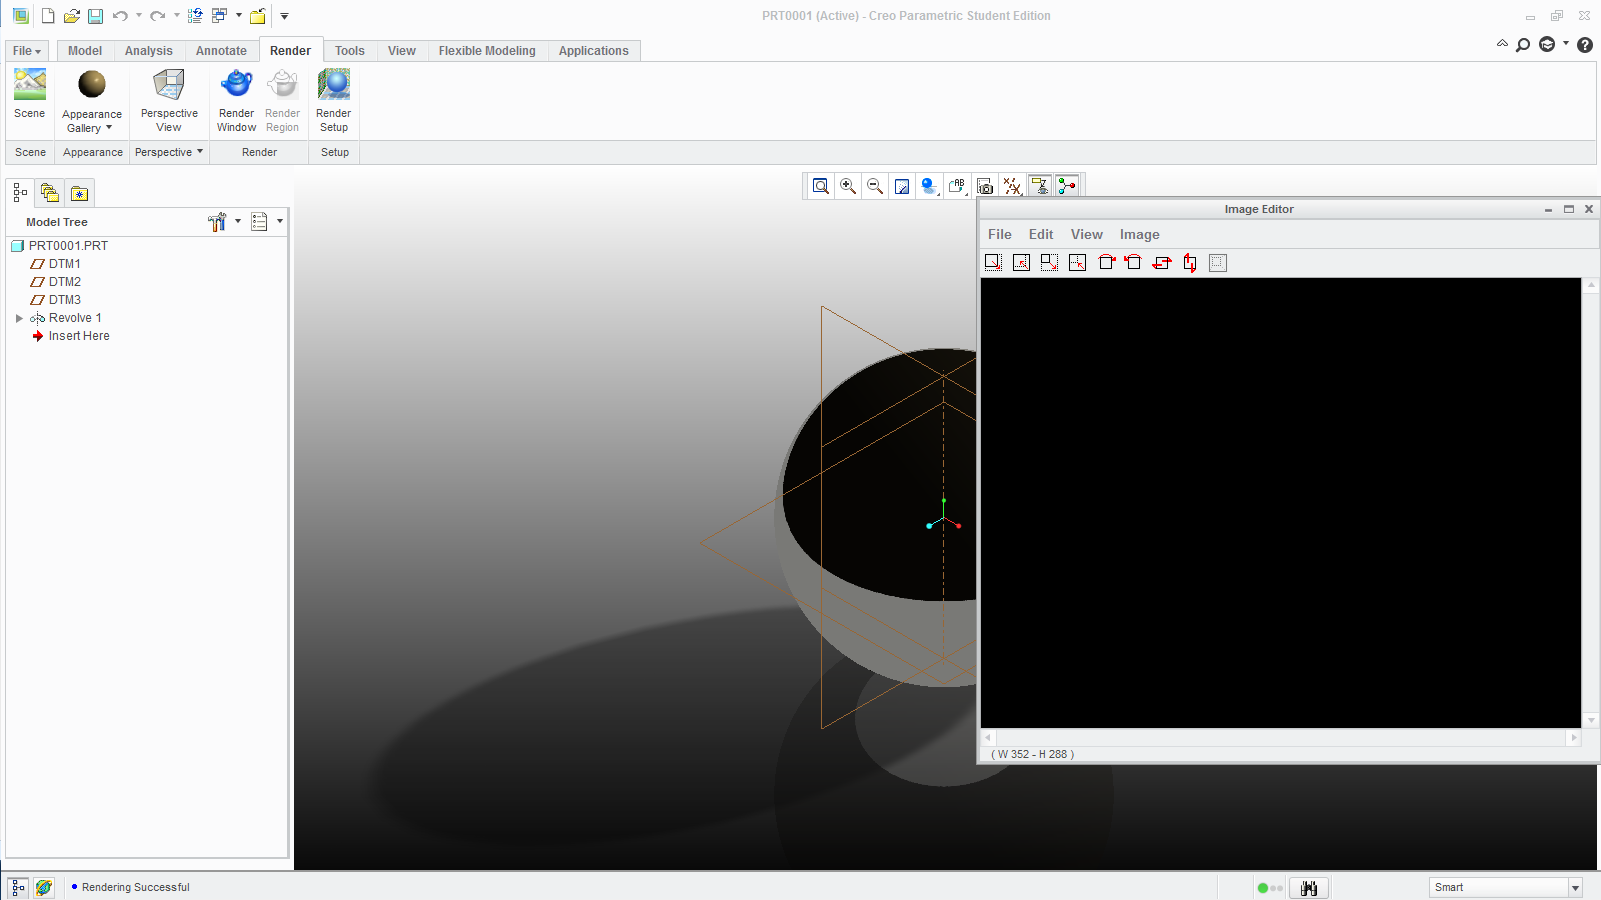Expand the Revolve 1 tree node

point(19,317)
